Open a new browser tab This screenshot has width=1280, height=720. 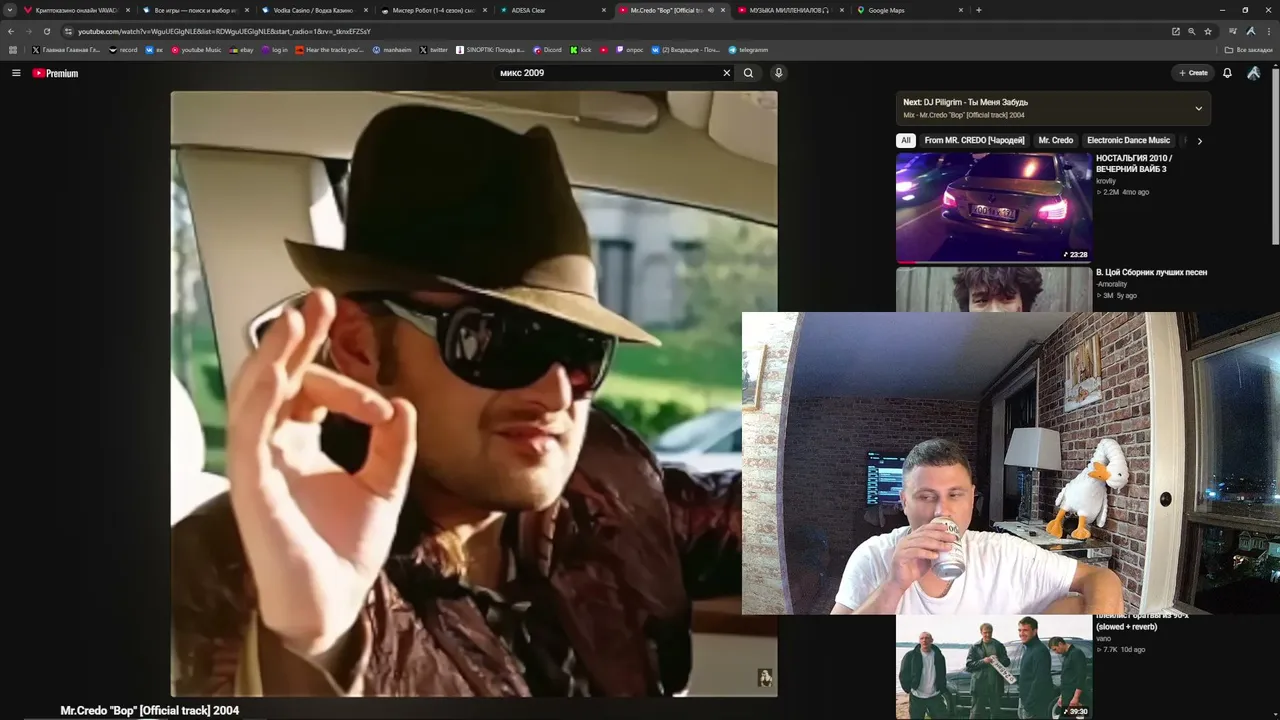978,10
